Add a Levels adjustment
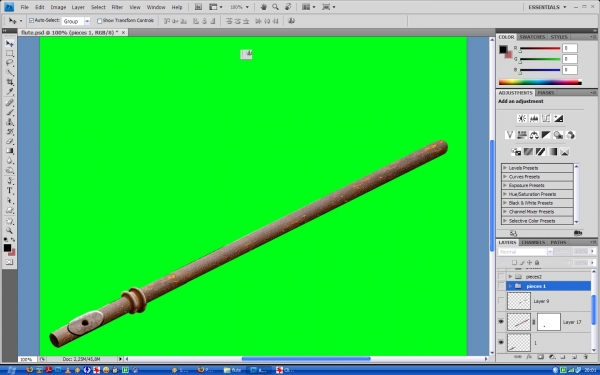The height and width of the screenshot is (375, 600). pyautogui.click(x=534, y=118)
